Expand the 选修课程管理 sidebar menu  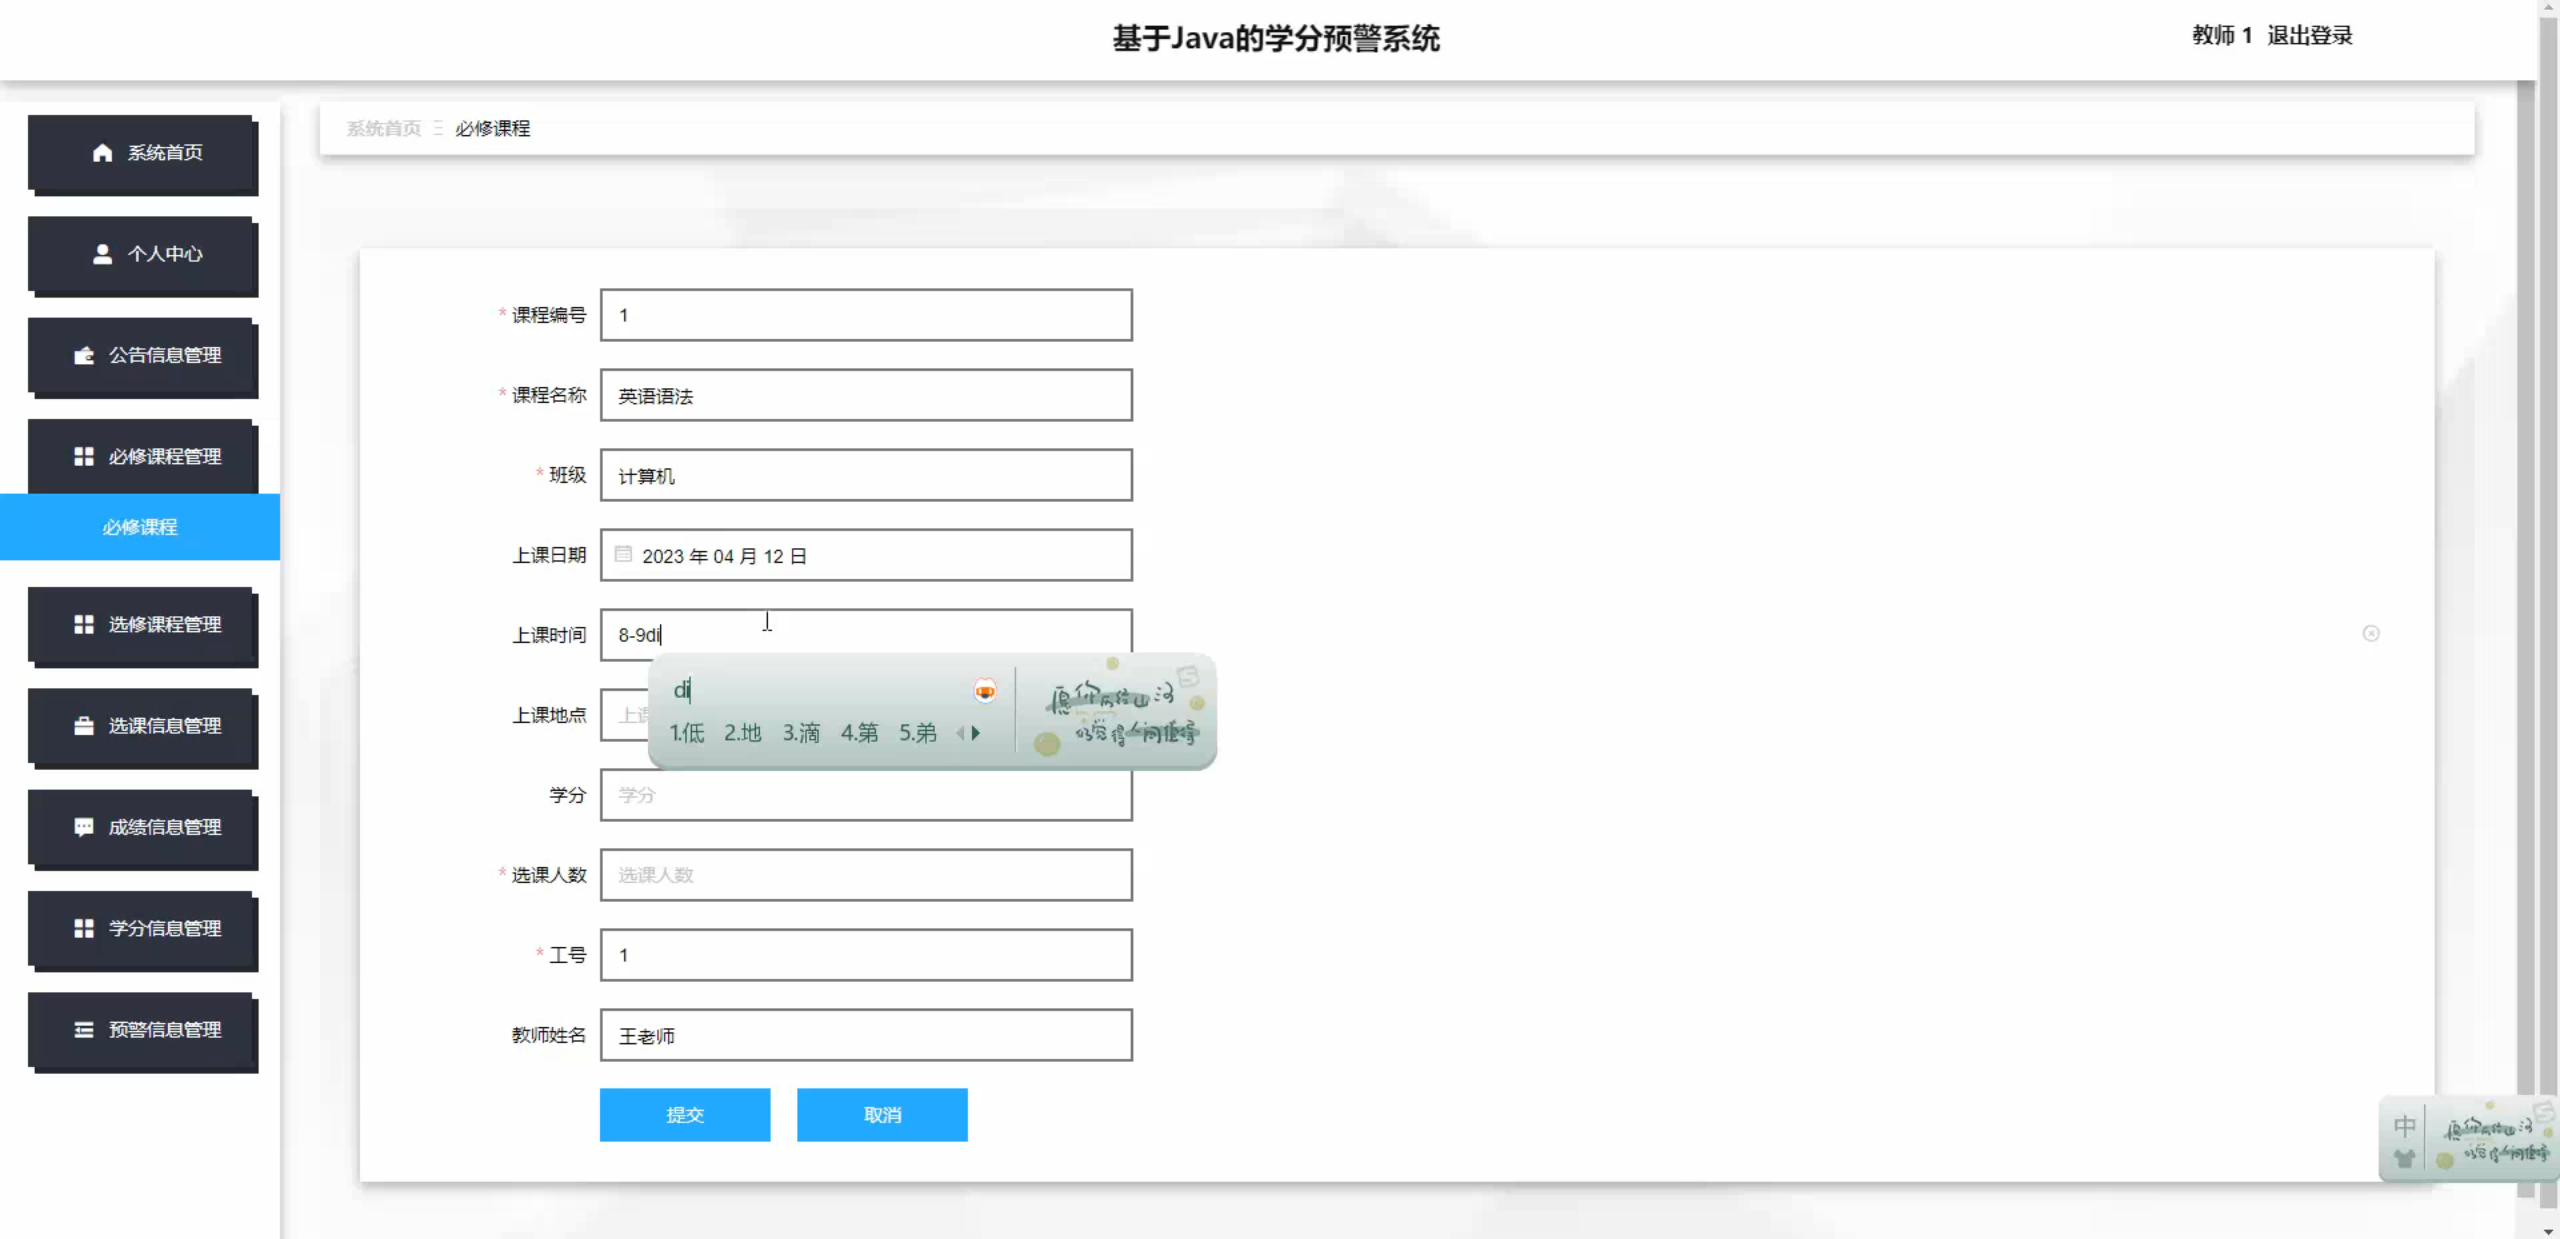143,625
